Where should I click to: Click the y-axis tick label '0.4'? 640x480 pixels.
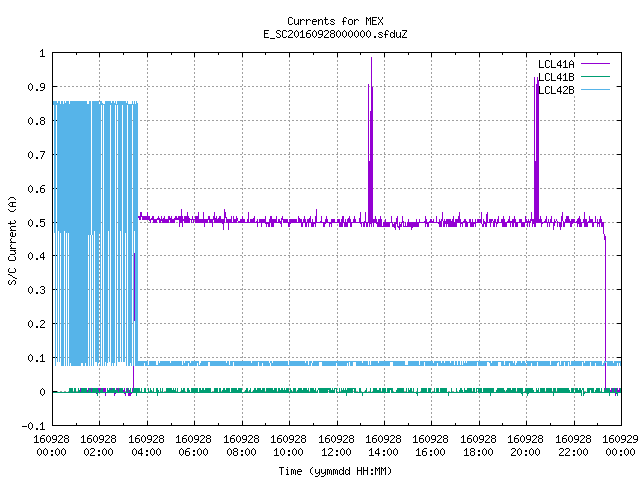click(x=36, y=256)
